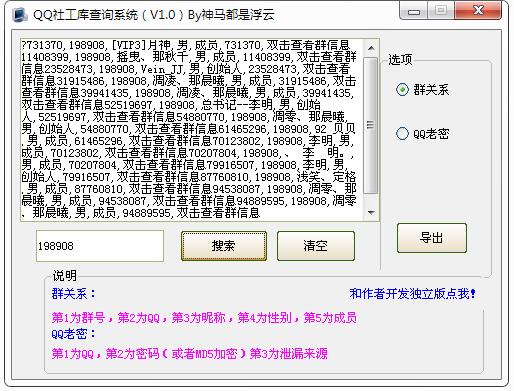Click the pink 第1为群号 description line
The width and height of the screenshot is (514, 391).
(204, 317)
